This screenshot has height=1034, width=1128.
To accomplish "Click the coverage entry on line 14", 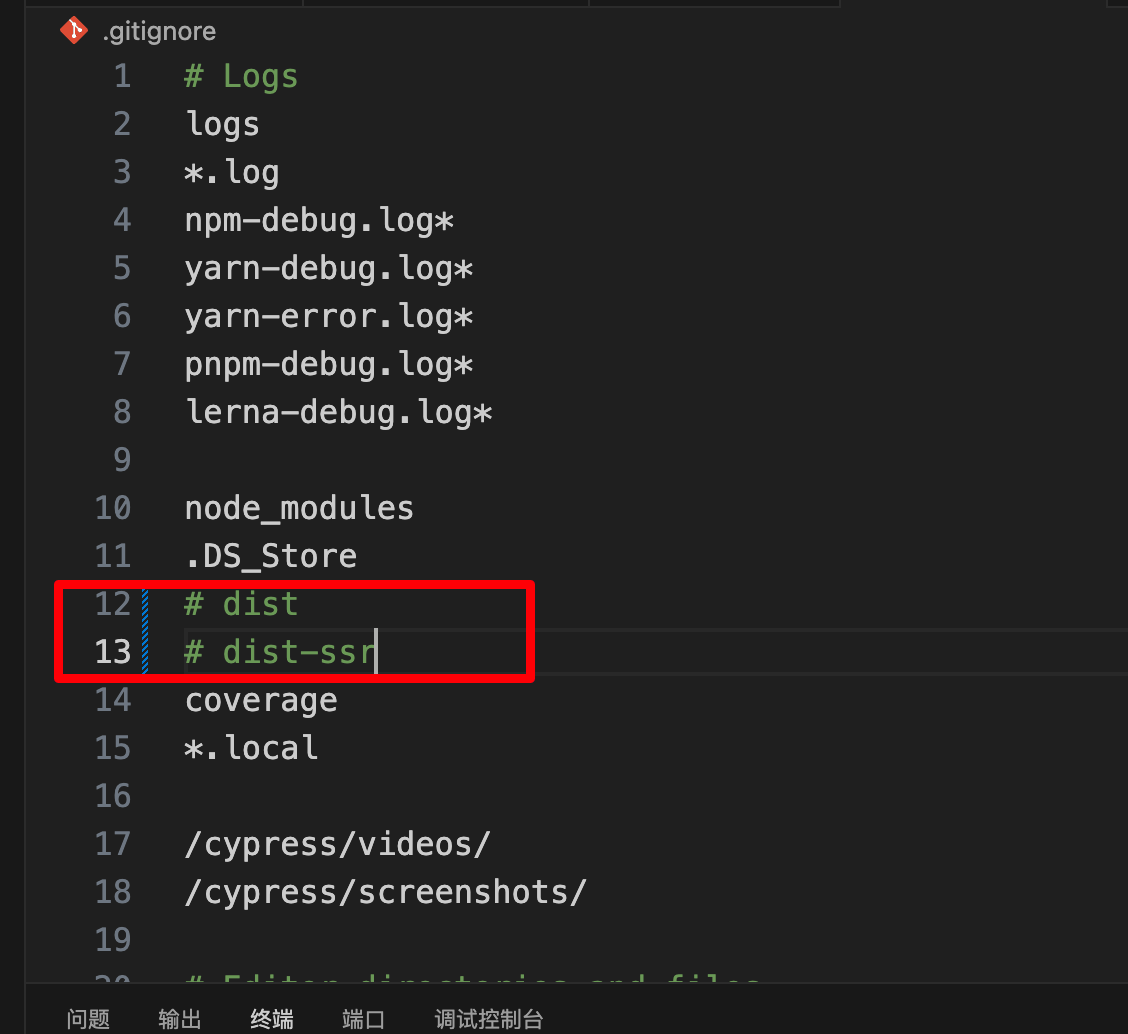I will point(261,700).
